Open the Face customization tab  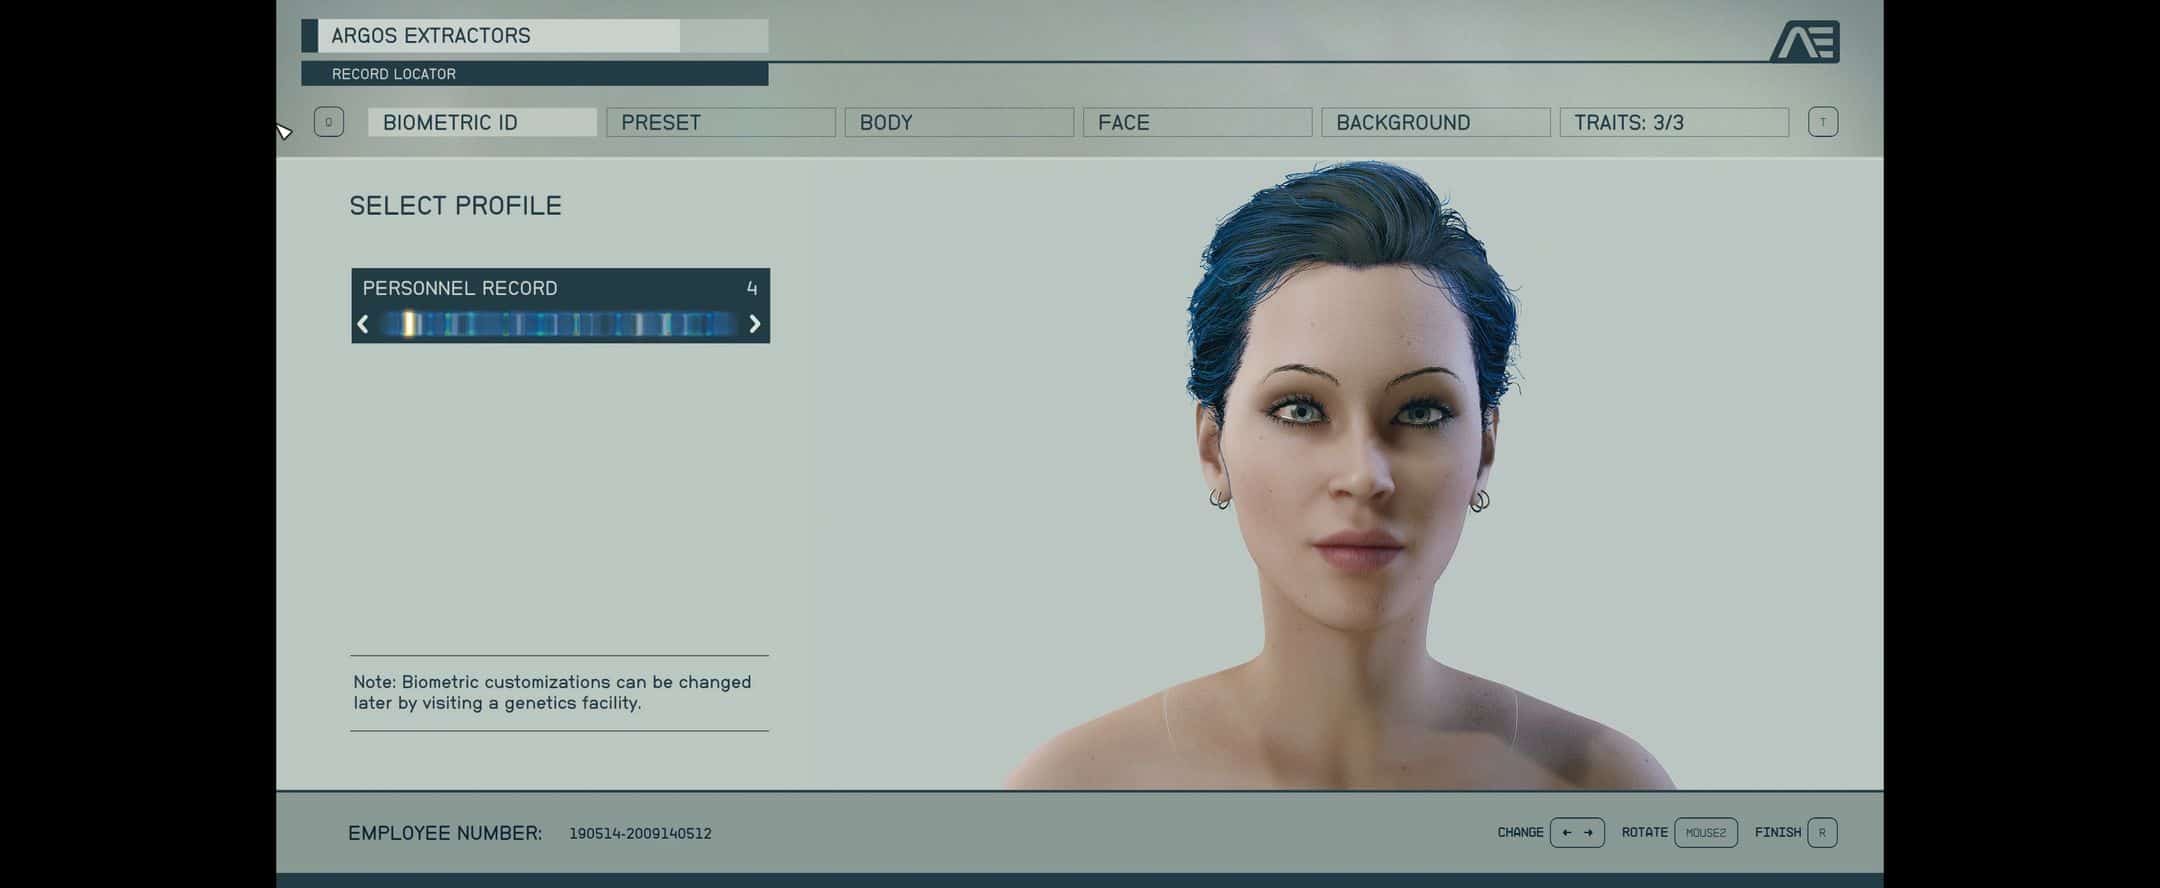(1197, 122)
